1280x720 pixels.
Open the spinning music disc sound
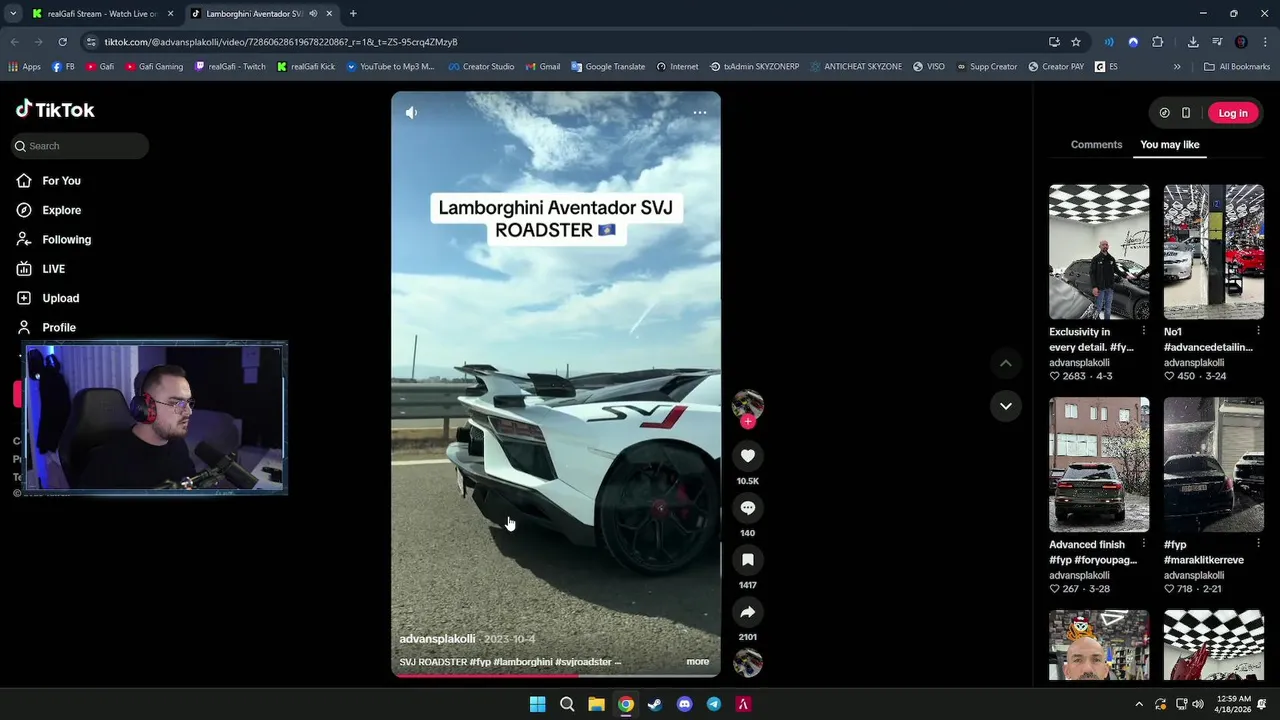(x=747, y=663)
